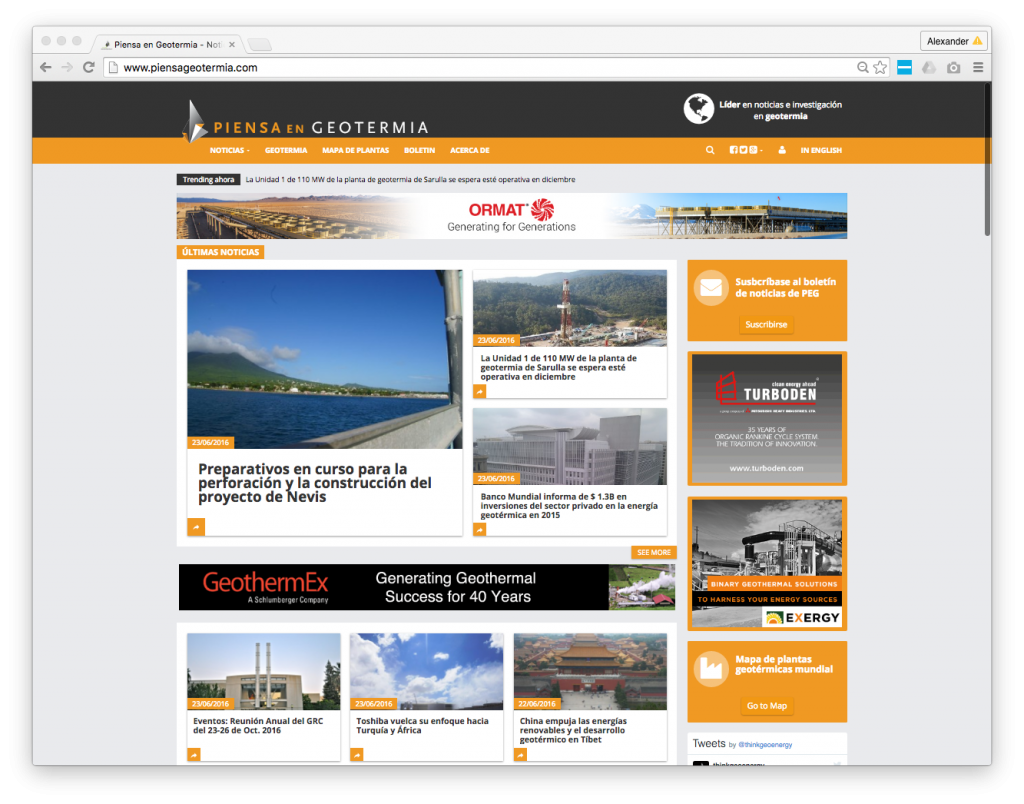The image size is (1024, 804).
Task: Click the Toshiba sky and clouds image
Action: click(x=426, y=671)
